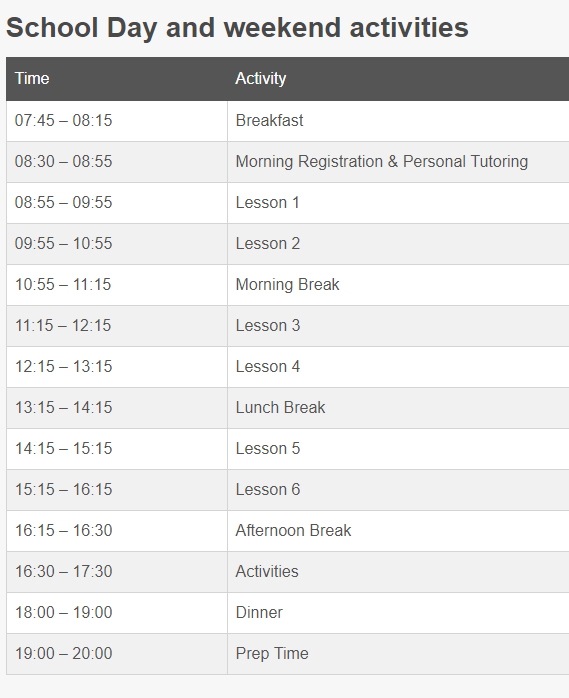Click the 15:15 – 16:15 time cell
569x698 pixels.
[117, 490]
